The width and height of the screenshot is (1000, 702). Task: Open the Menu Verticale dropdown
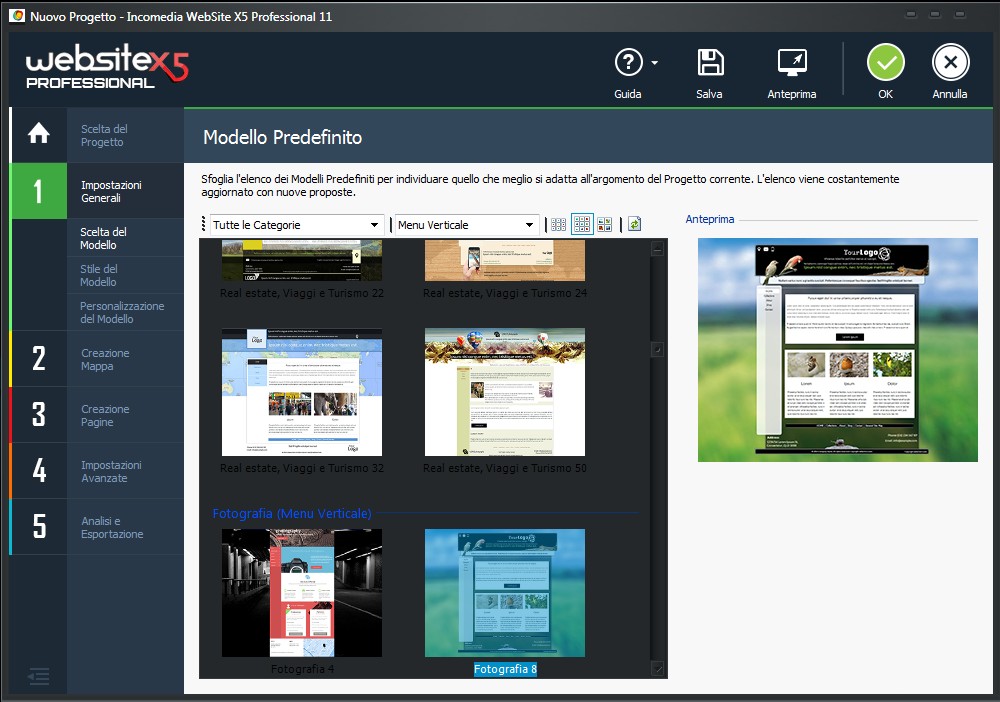pyautogui.click(x=467, y=225)
